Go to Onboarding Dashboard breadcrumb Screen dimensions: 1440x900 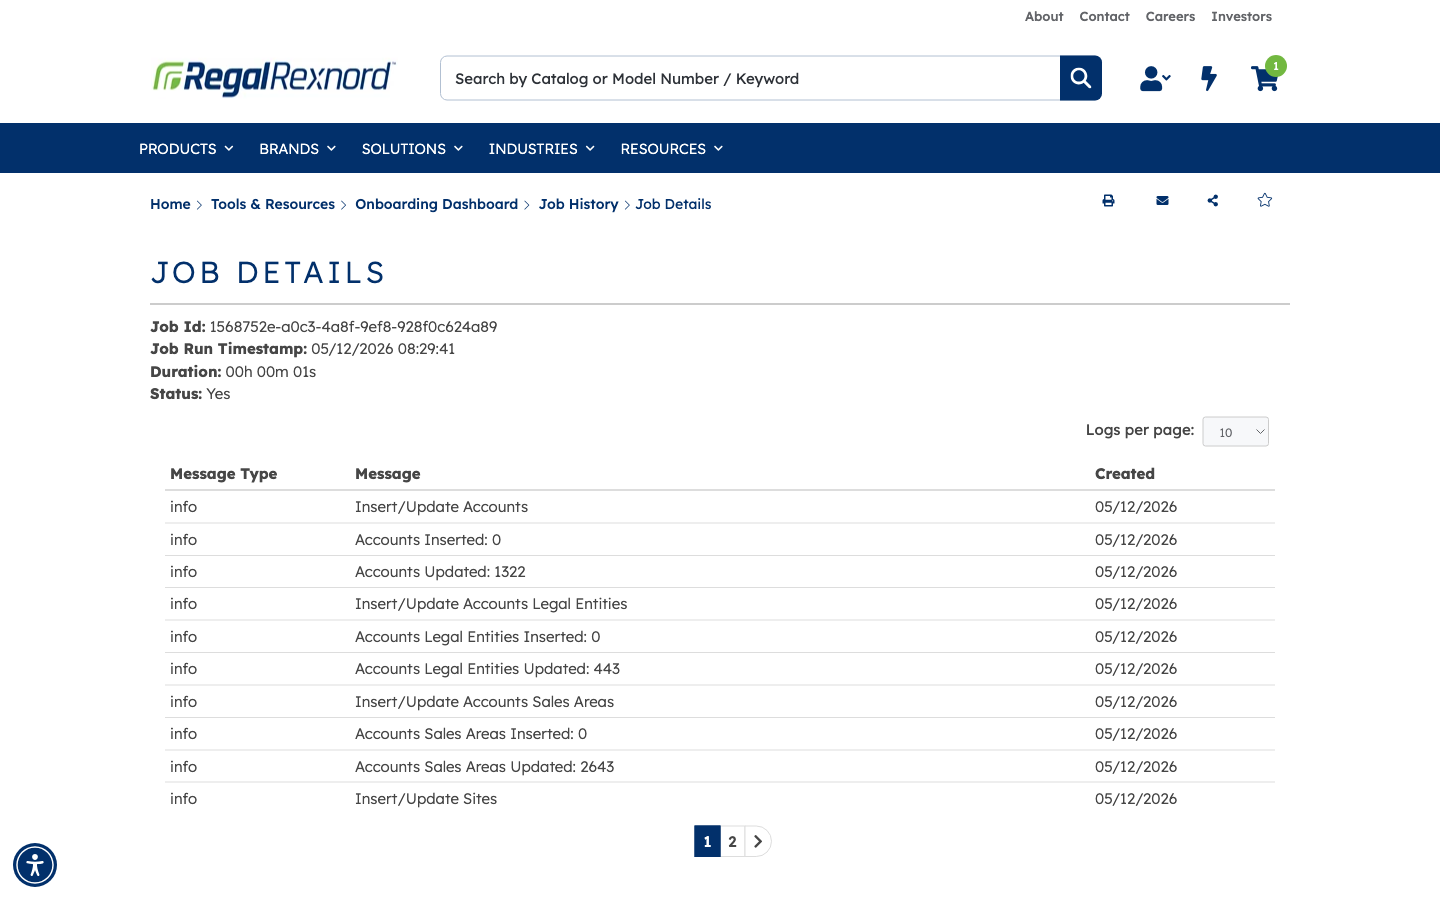point(436,204)
